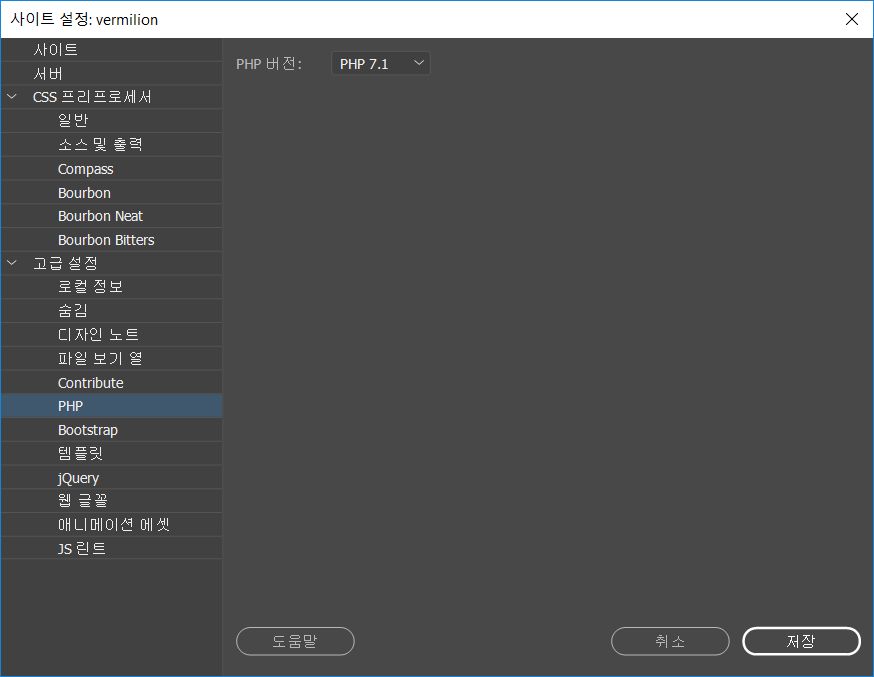Click the 취소 button to cancel
The width and height of the screenshot is (874, 677).
[670, 641]
